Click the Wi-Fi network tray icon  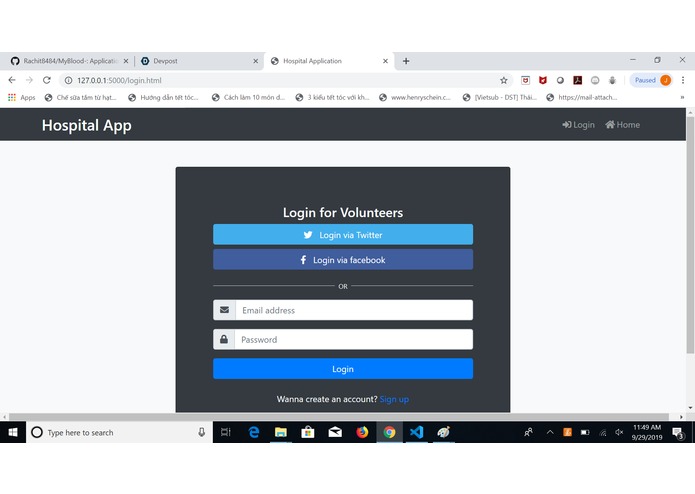[603, 432]
